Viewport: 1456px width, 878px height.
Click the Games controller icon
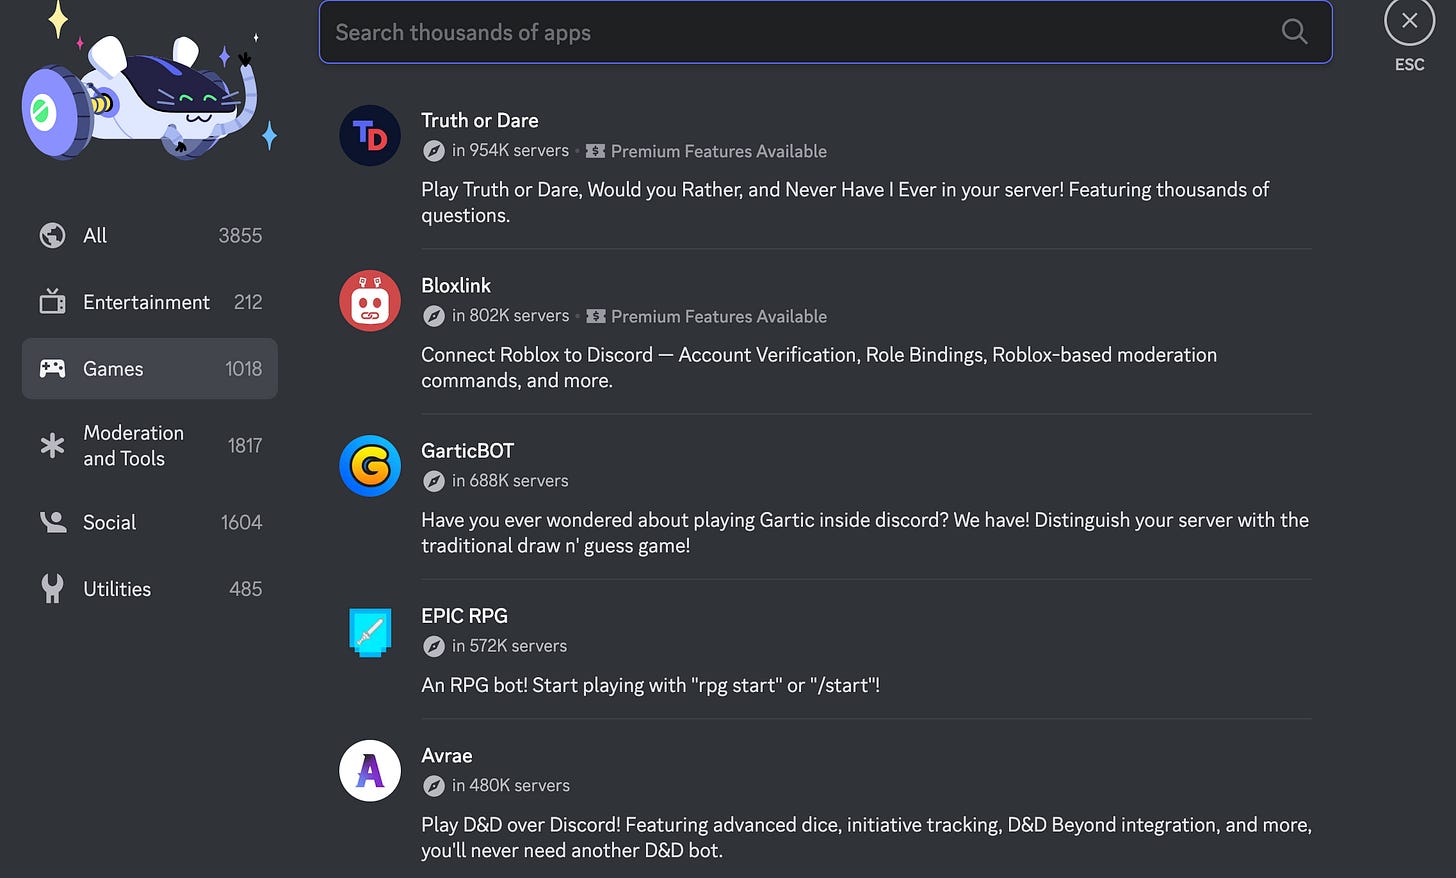[52, 368]
